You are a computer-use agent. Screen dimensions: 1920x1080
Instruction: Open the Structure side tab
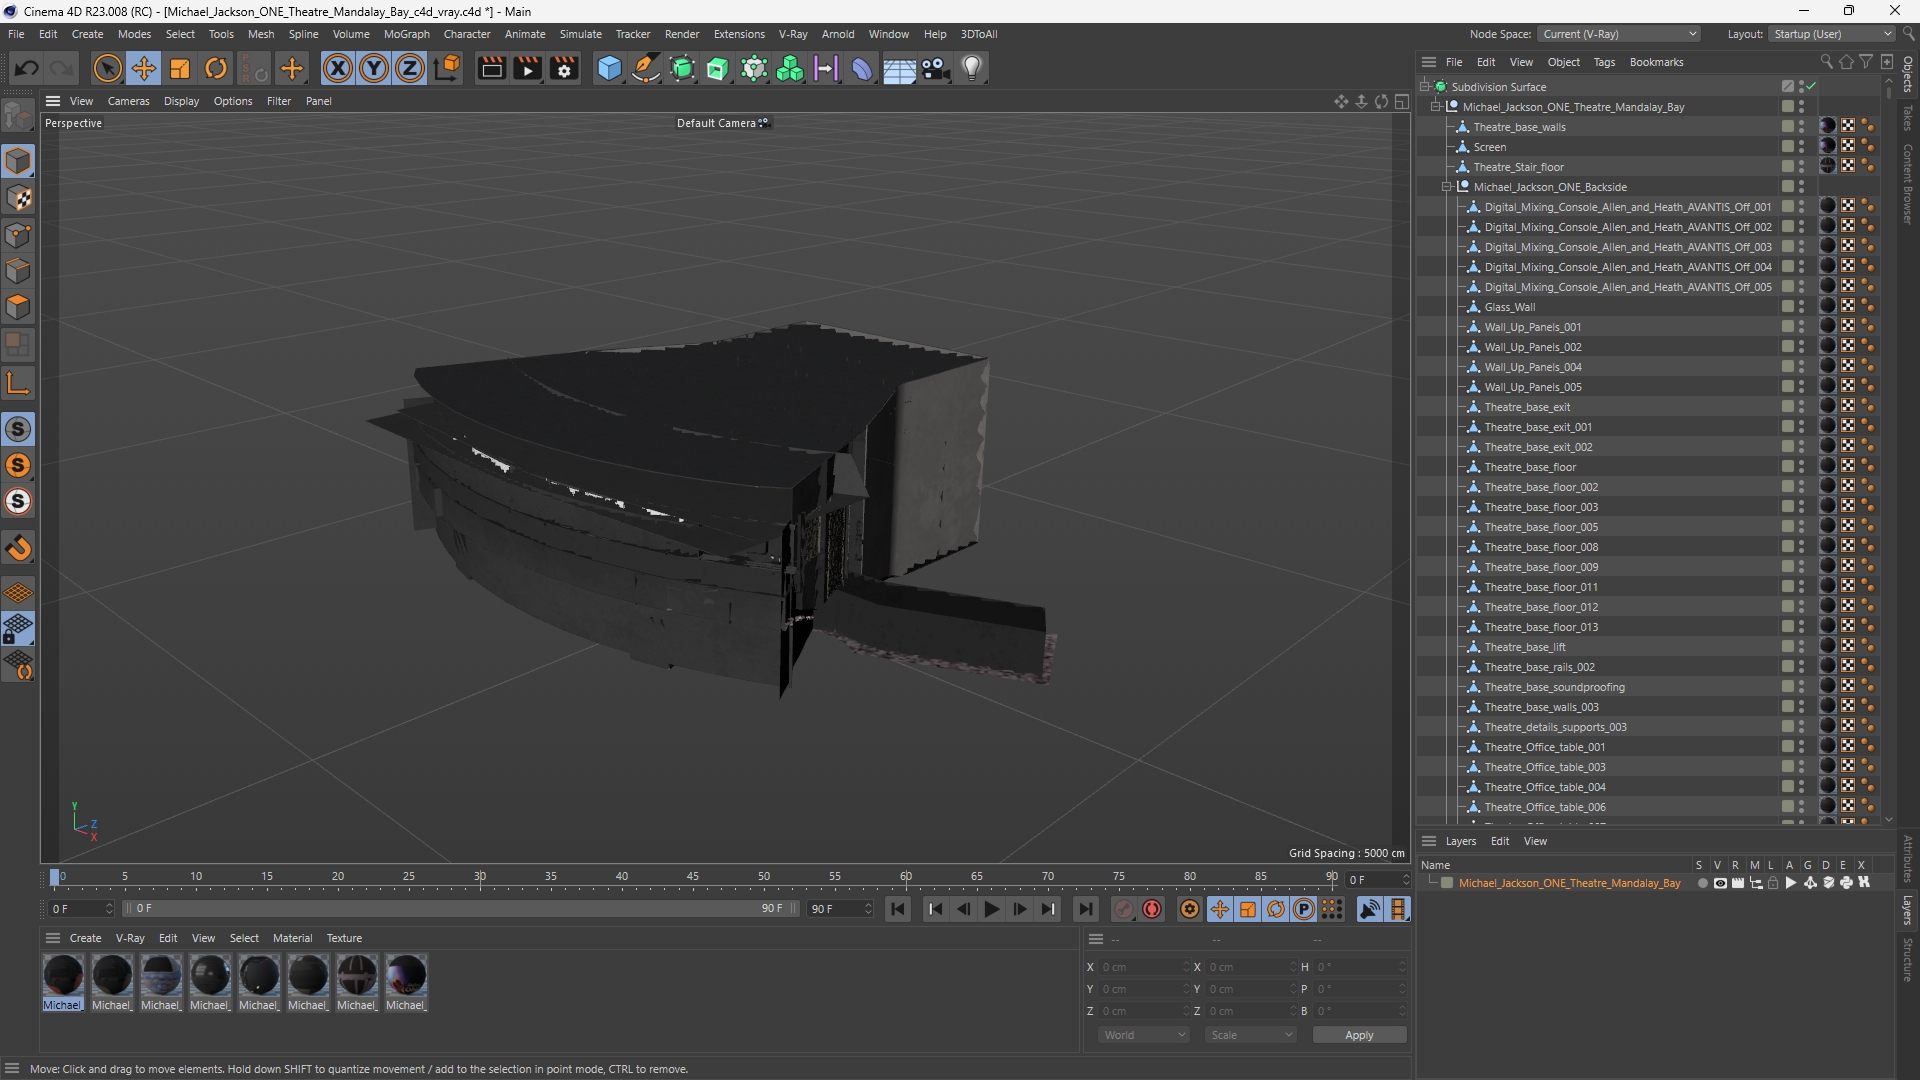point(1908,960)
